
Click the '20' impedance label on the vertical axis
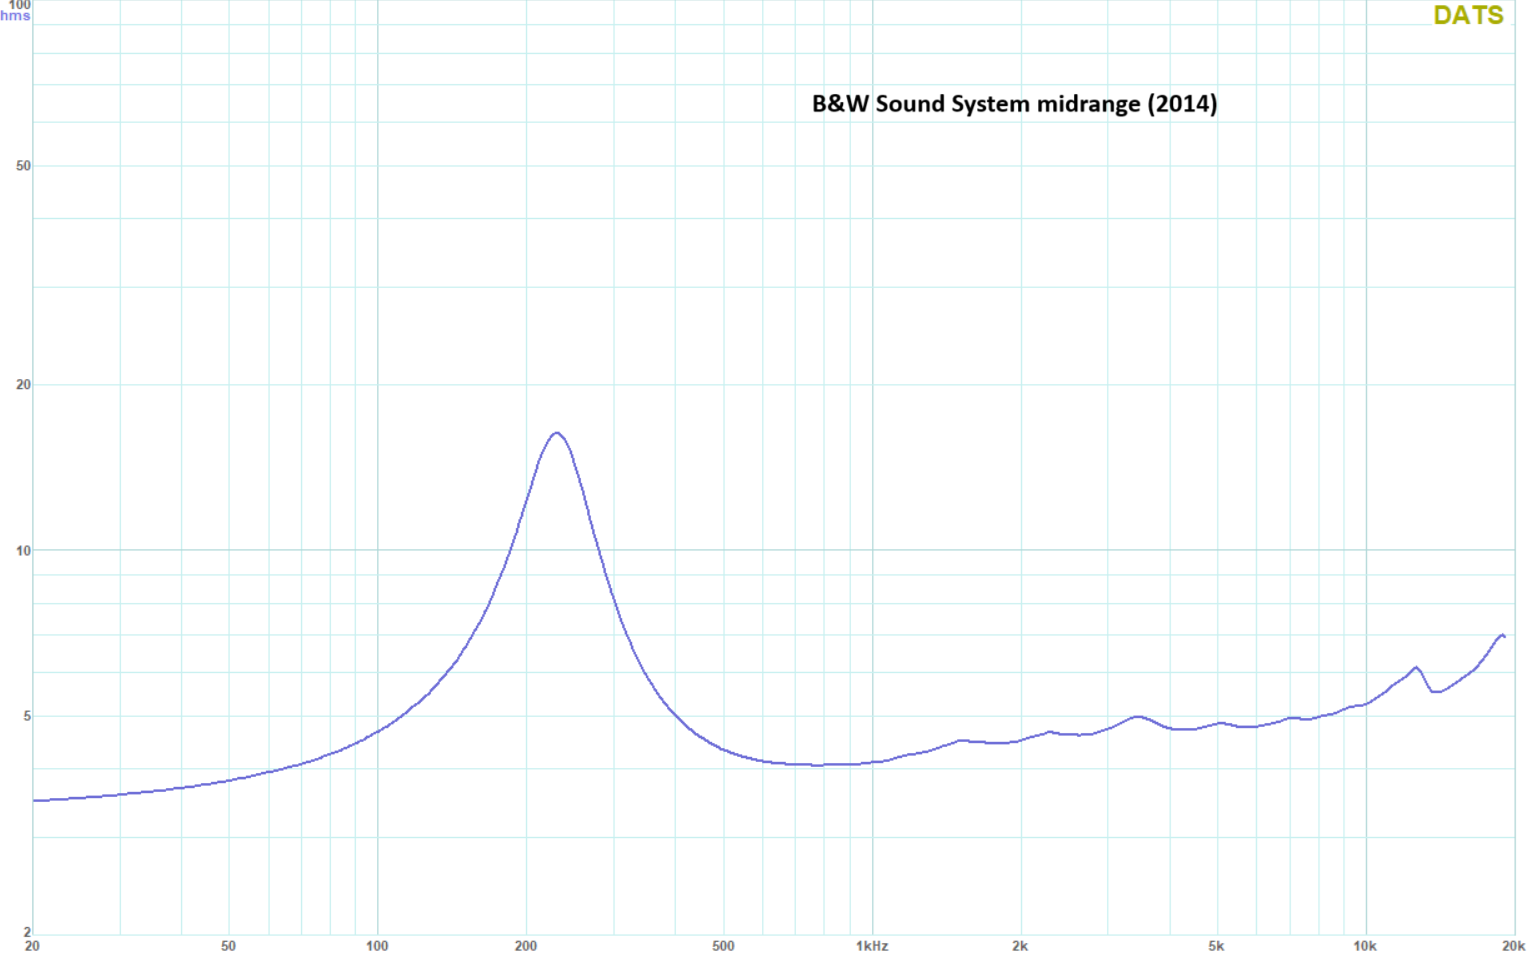tap(23, 384)
